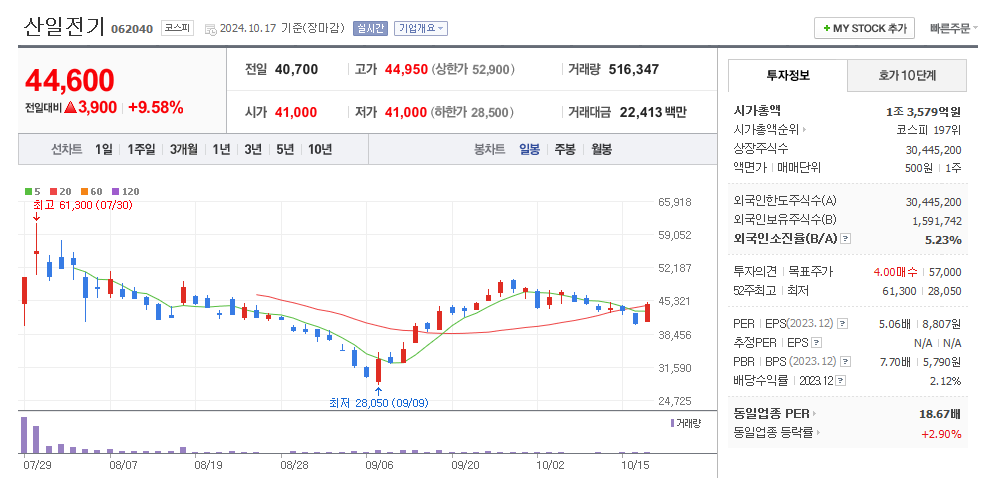Click the 09/06 date label on chart axis
The height and width of the screenshot is (478, 982).
click(x=378, y=465)
